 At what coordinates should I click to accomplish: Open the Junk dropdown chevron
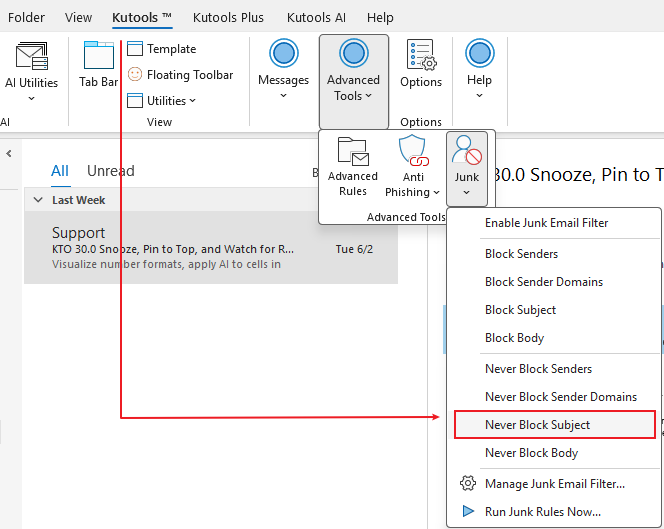pyautogui.click(x=467, y=193)
